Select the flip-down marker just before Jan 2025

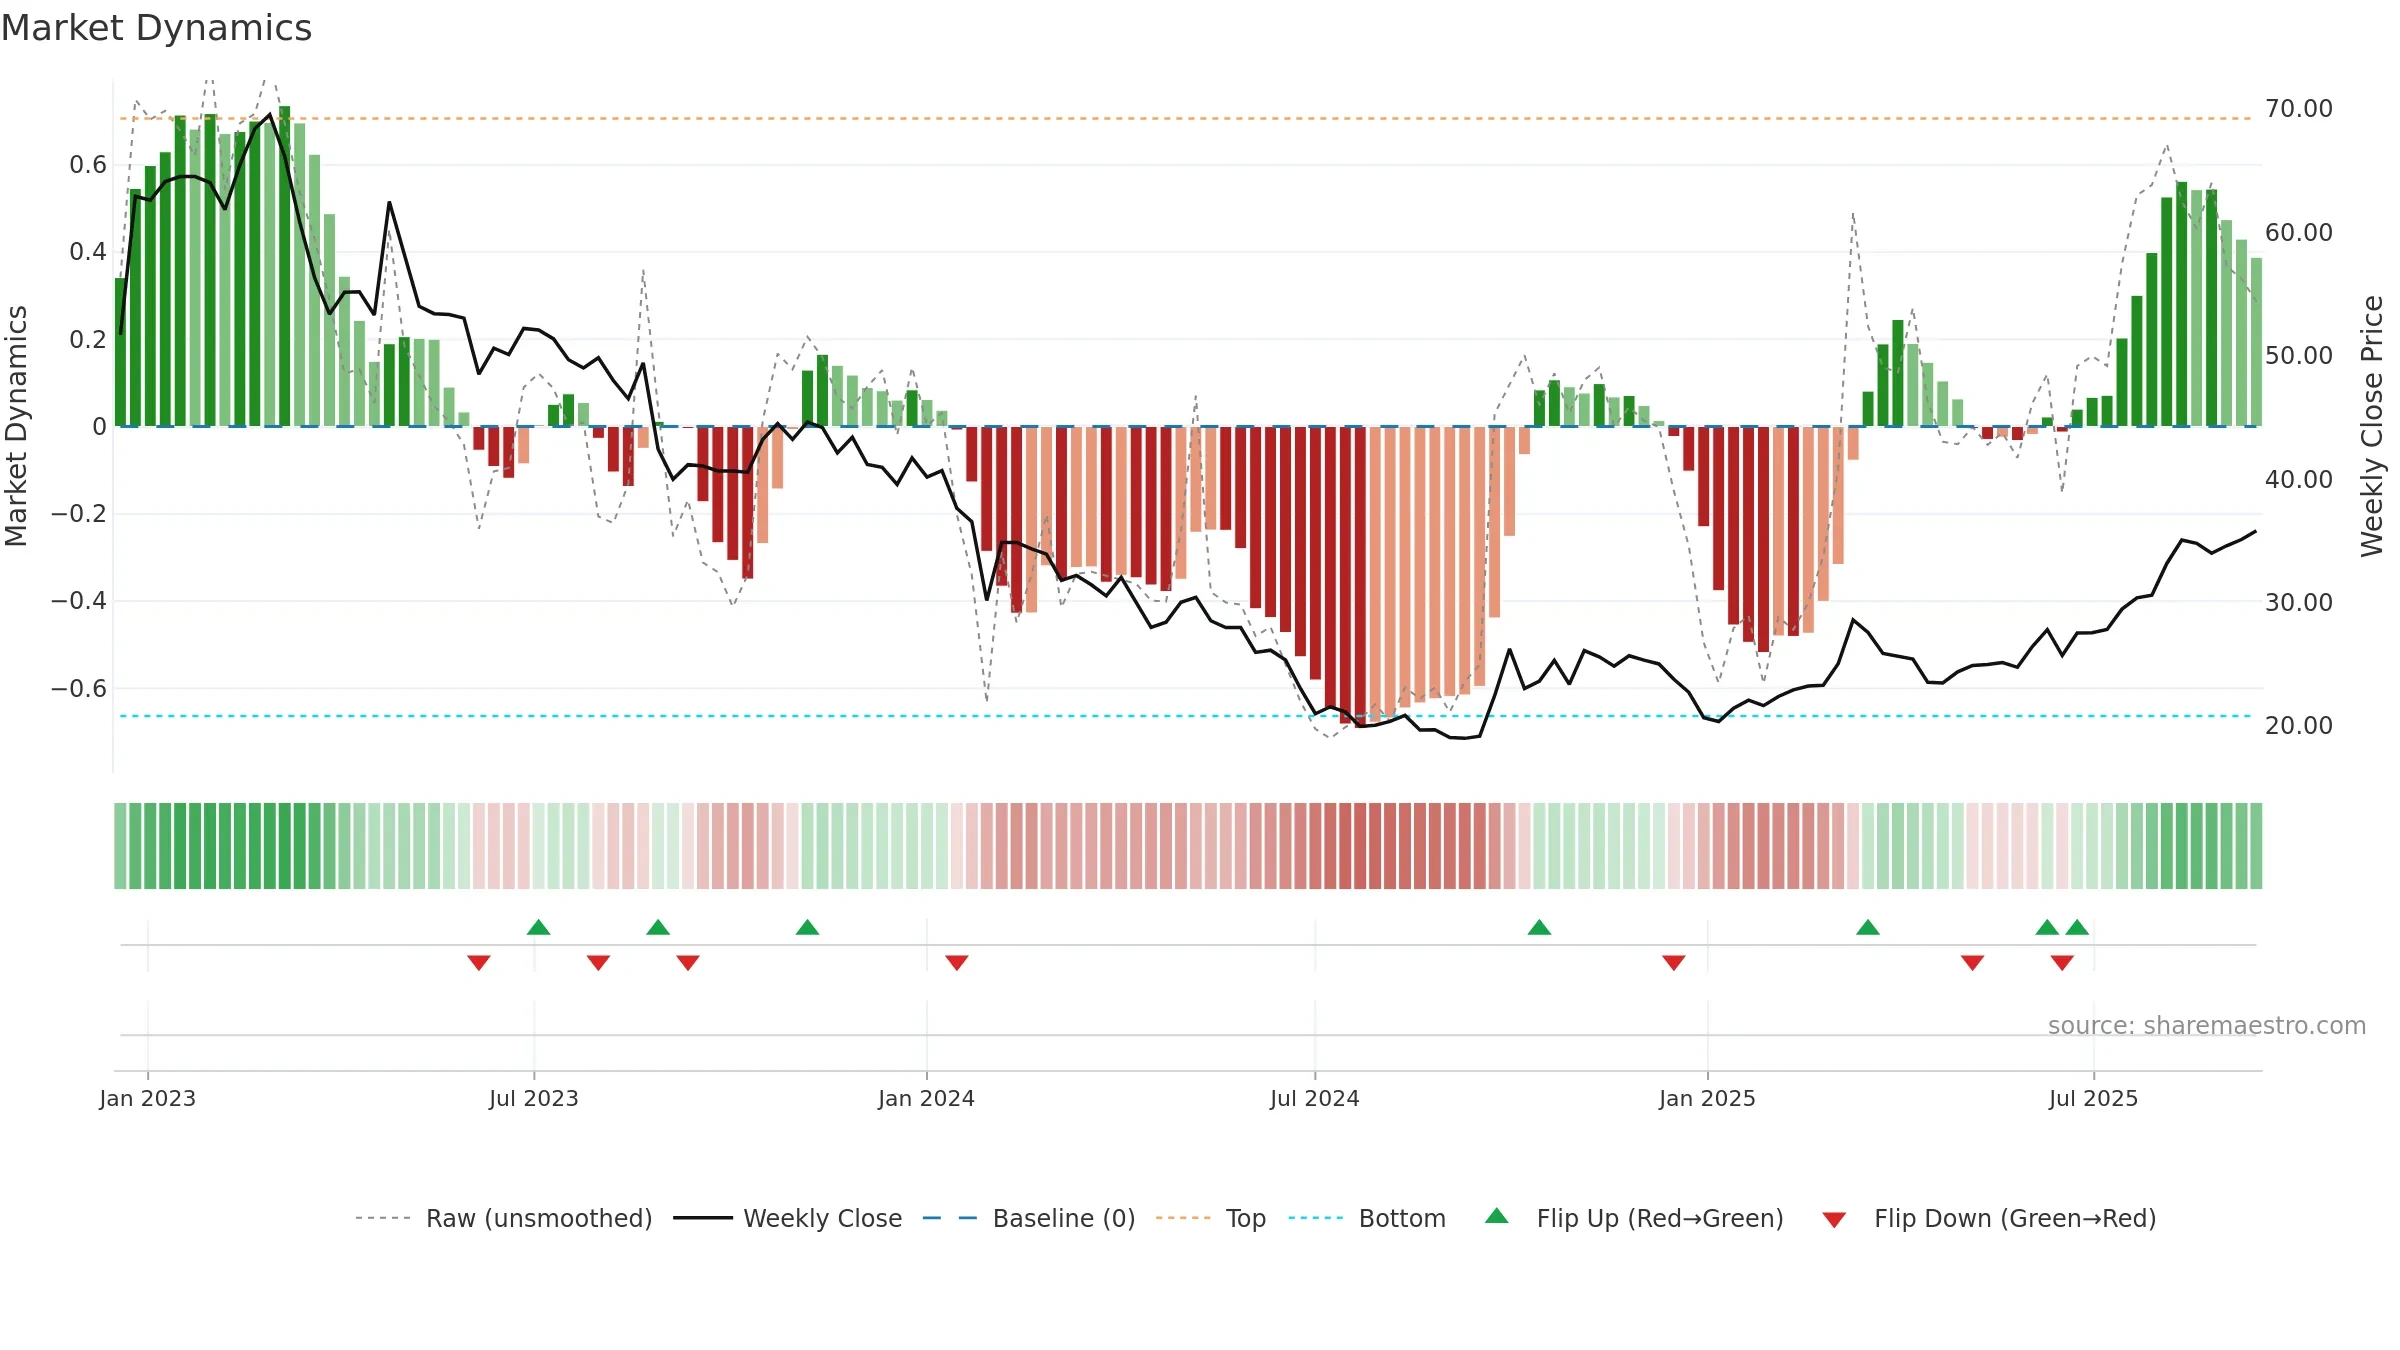tap(1674, 963)
